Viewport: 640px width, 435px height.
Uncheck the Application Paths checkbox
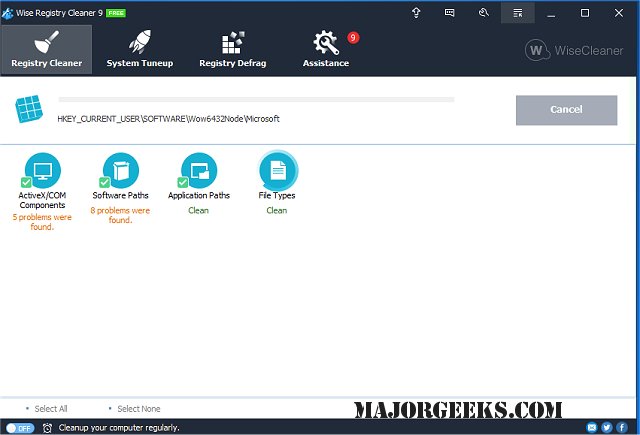(x=183, y=183)
